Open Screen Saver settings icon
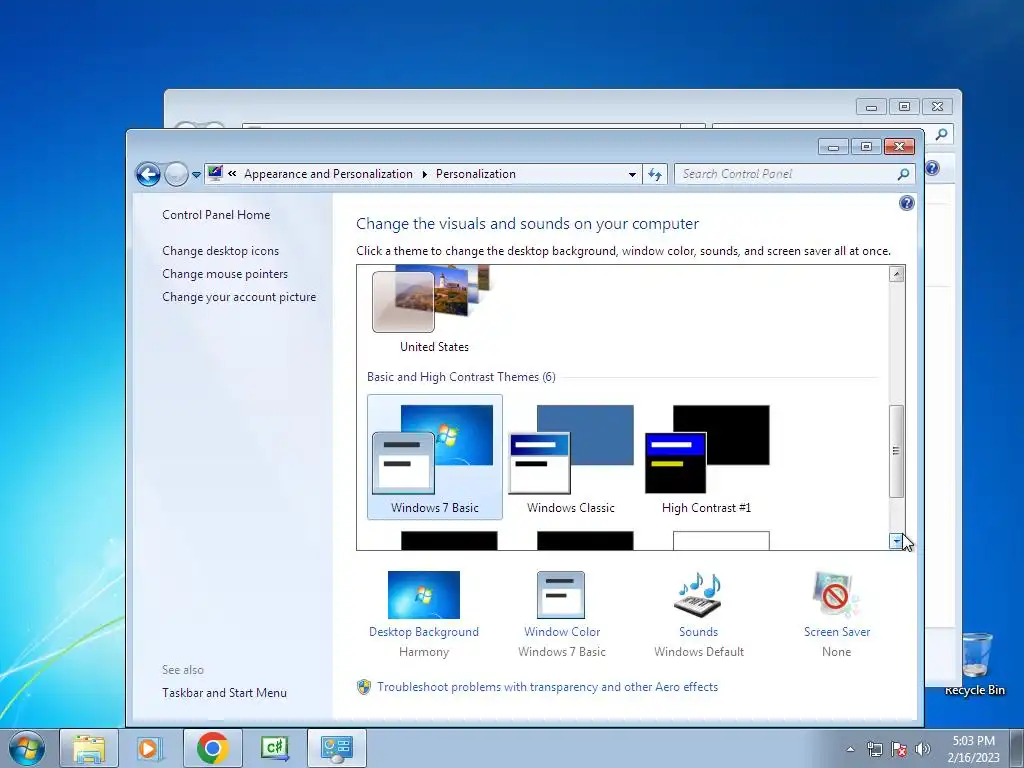The width and height of the screenshot is (1024, 768). coord(837,595)
